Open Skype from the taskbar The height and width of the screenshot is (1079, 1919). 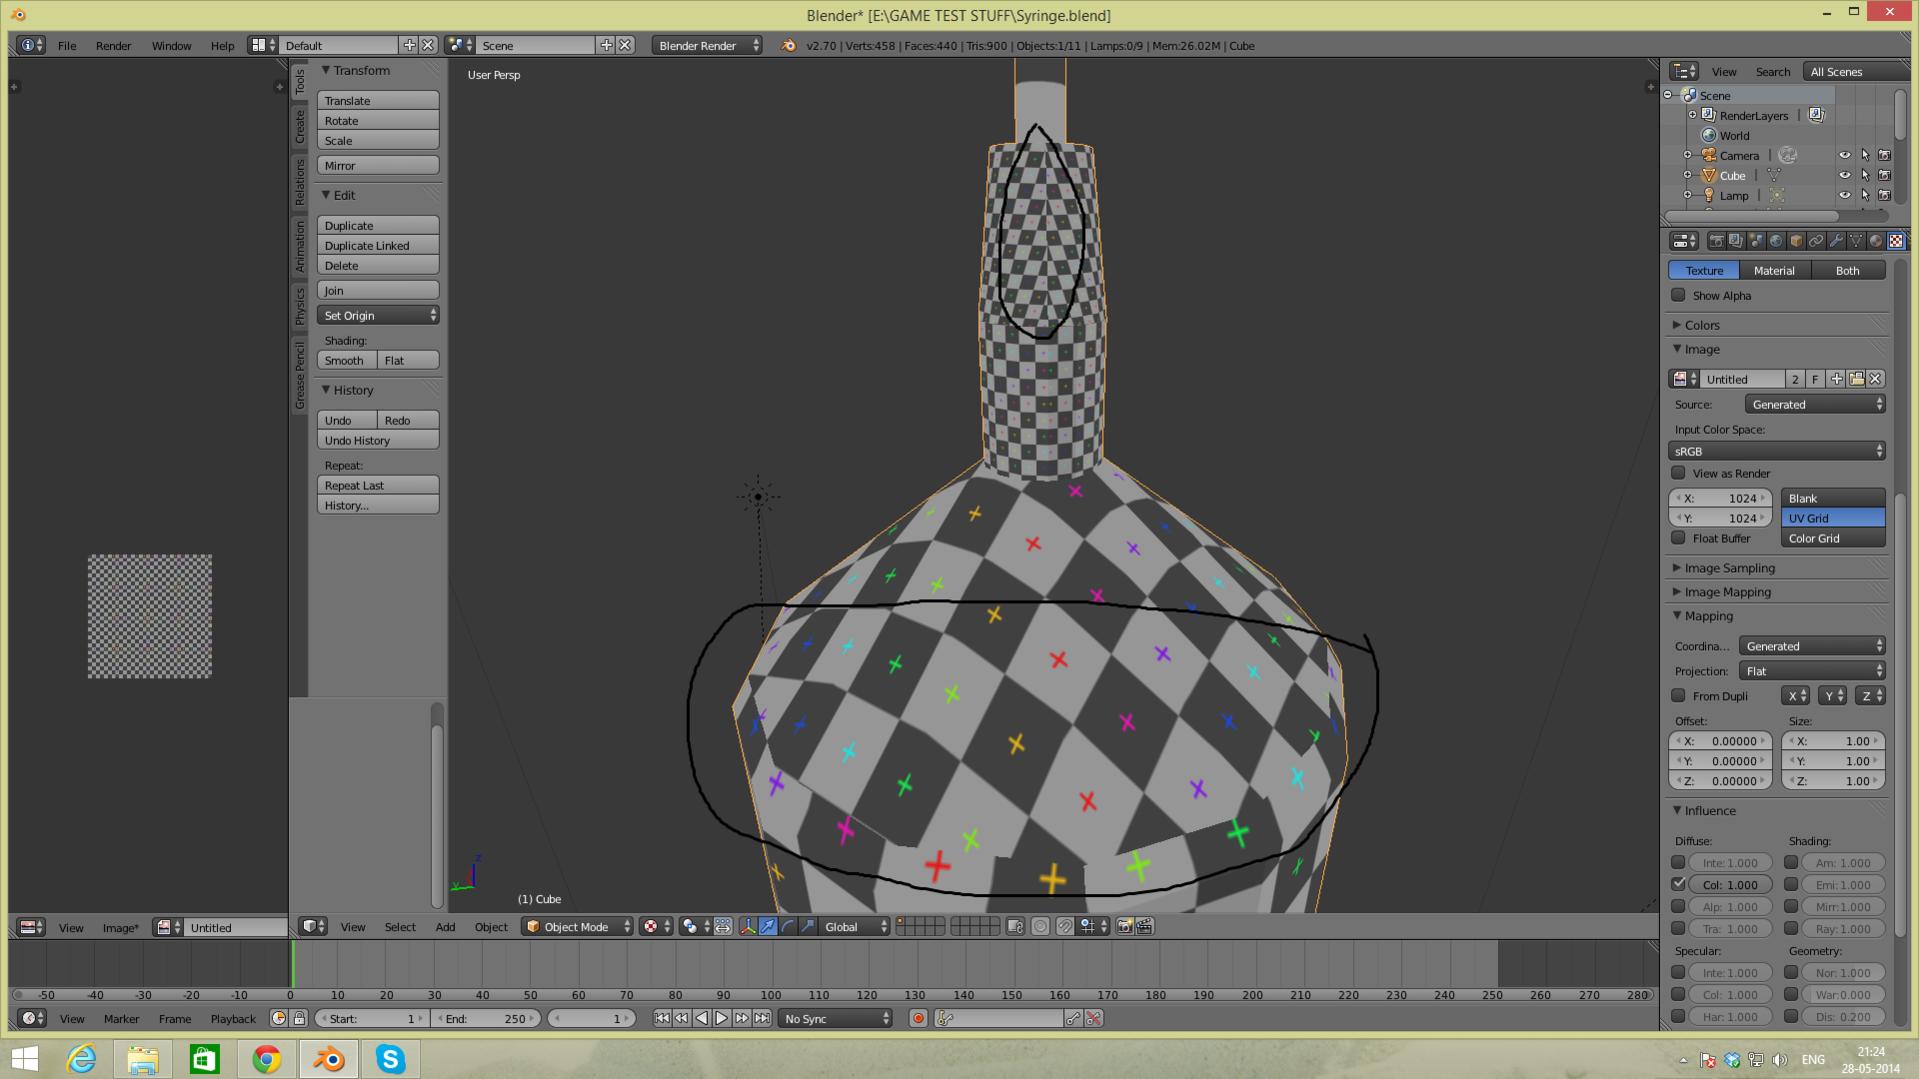coord(390,1058)
